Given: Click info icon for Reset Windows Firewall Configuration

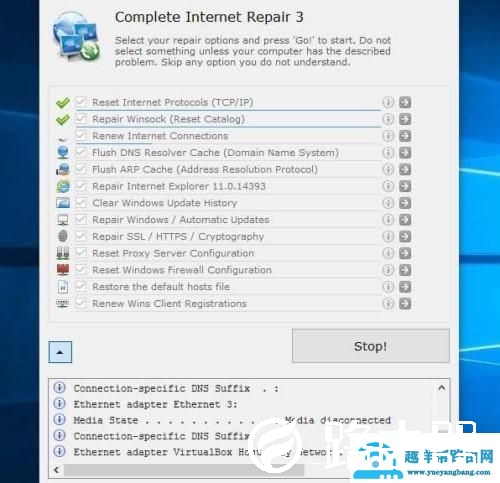Looking at the screenshot, I should point(388,270).
